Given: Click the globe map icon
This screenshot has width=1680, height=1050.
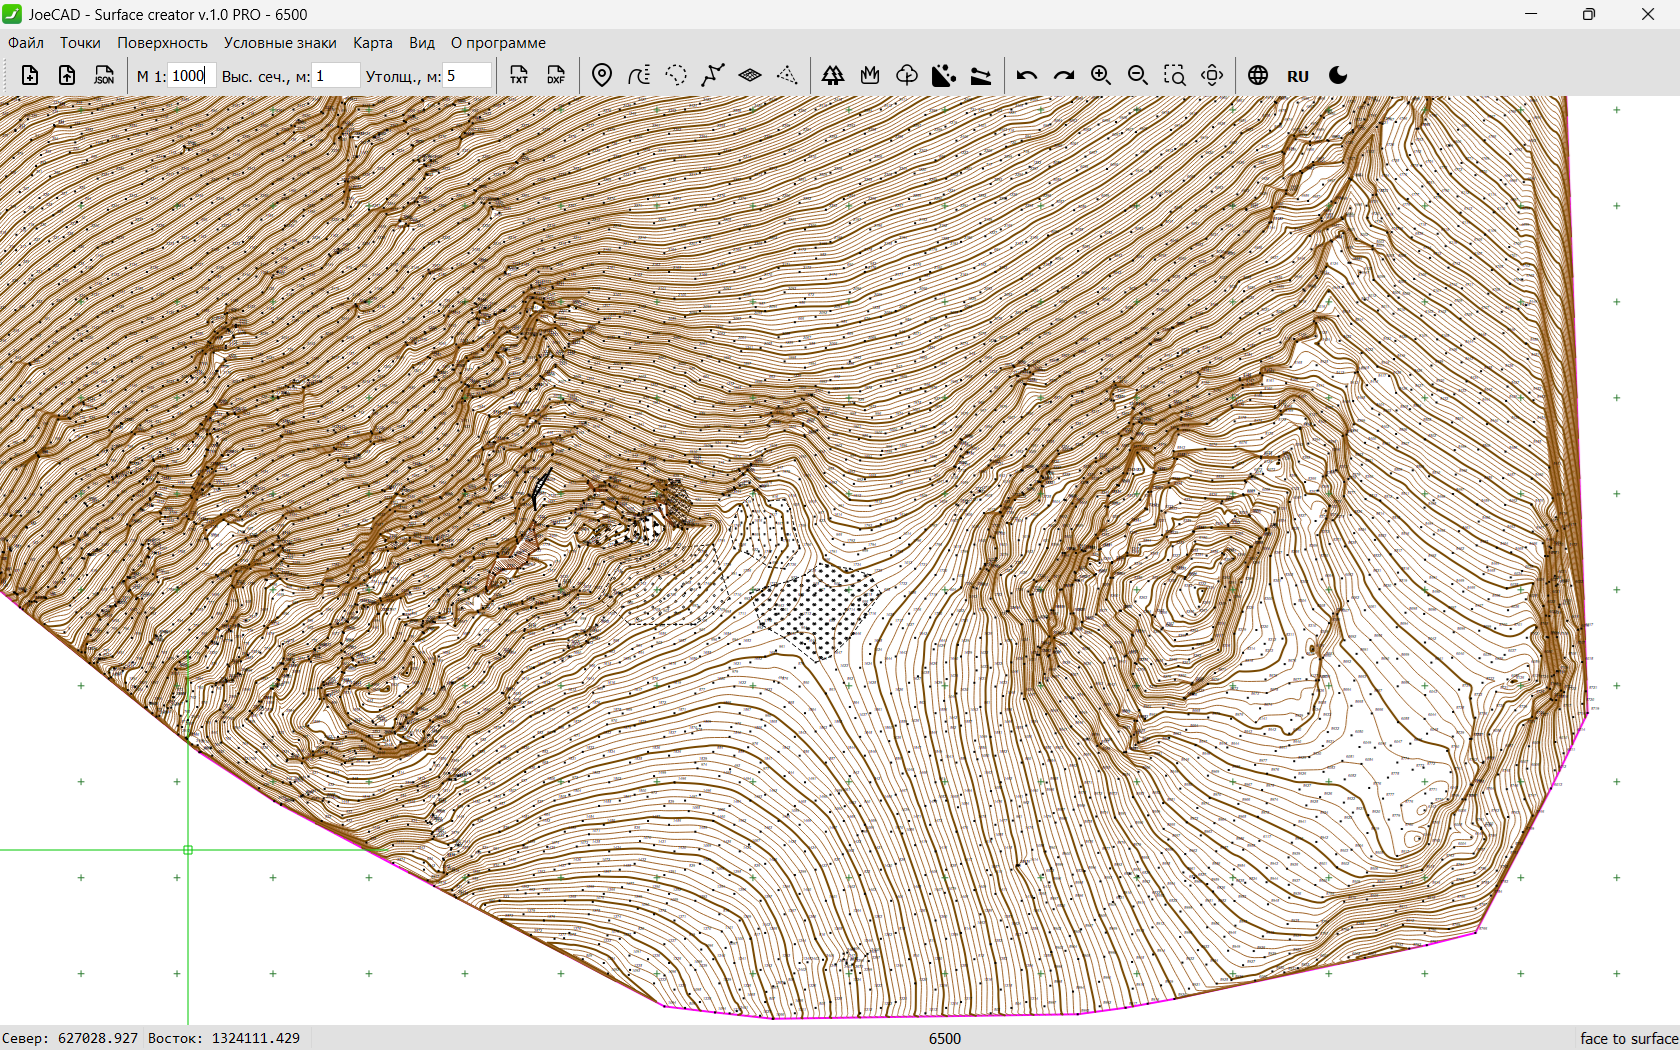Looking at the screenshot, I should tap(1258, 75).
